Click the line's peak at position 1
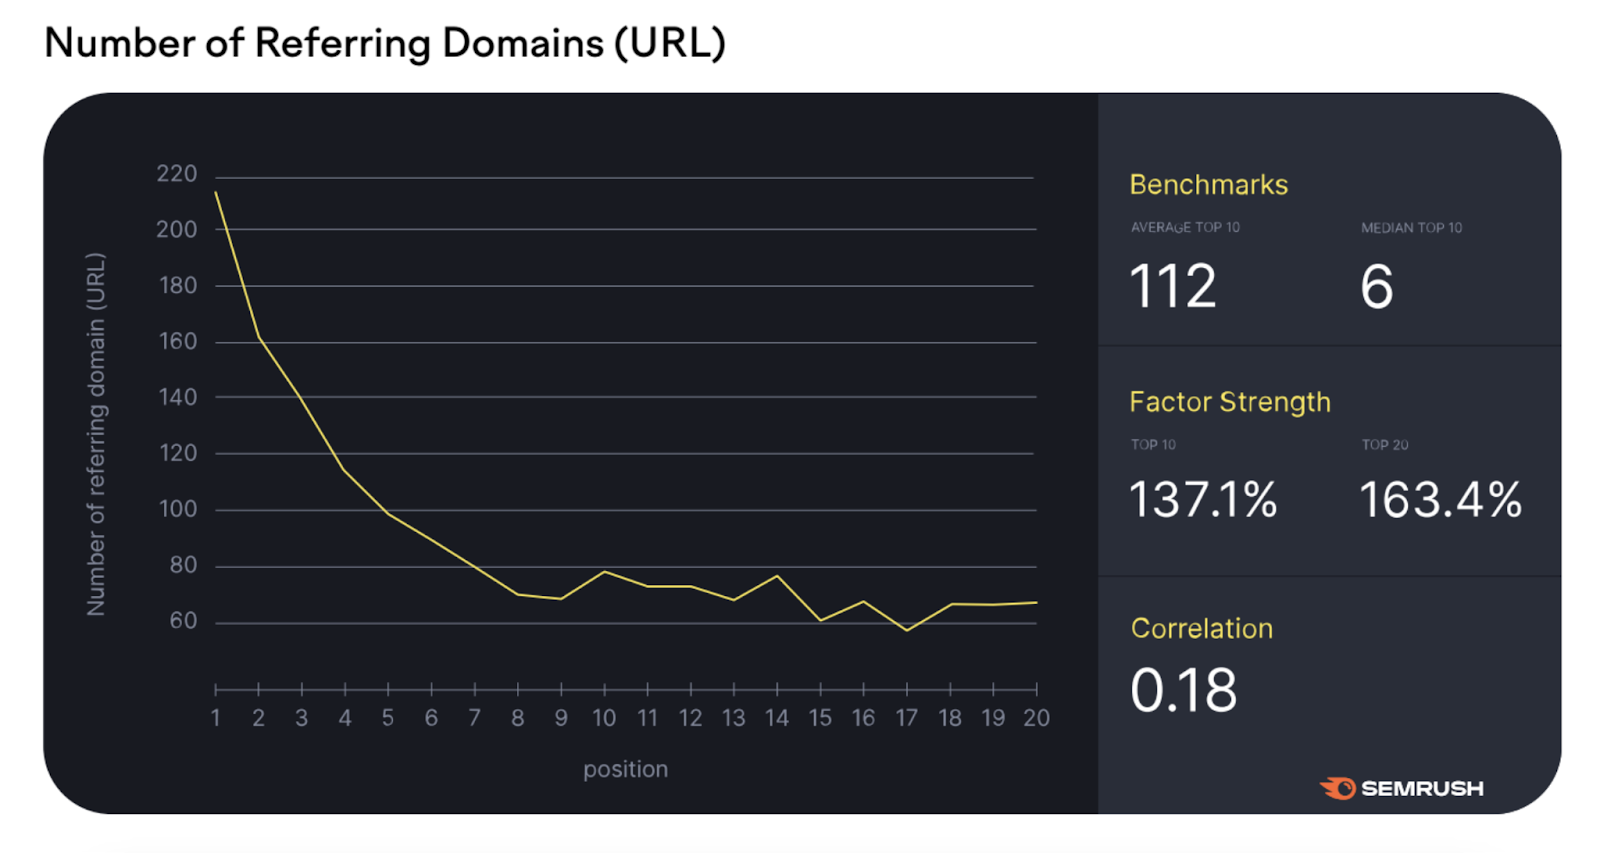 click(x=216, y=192)
